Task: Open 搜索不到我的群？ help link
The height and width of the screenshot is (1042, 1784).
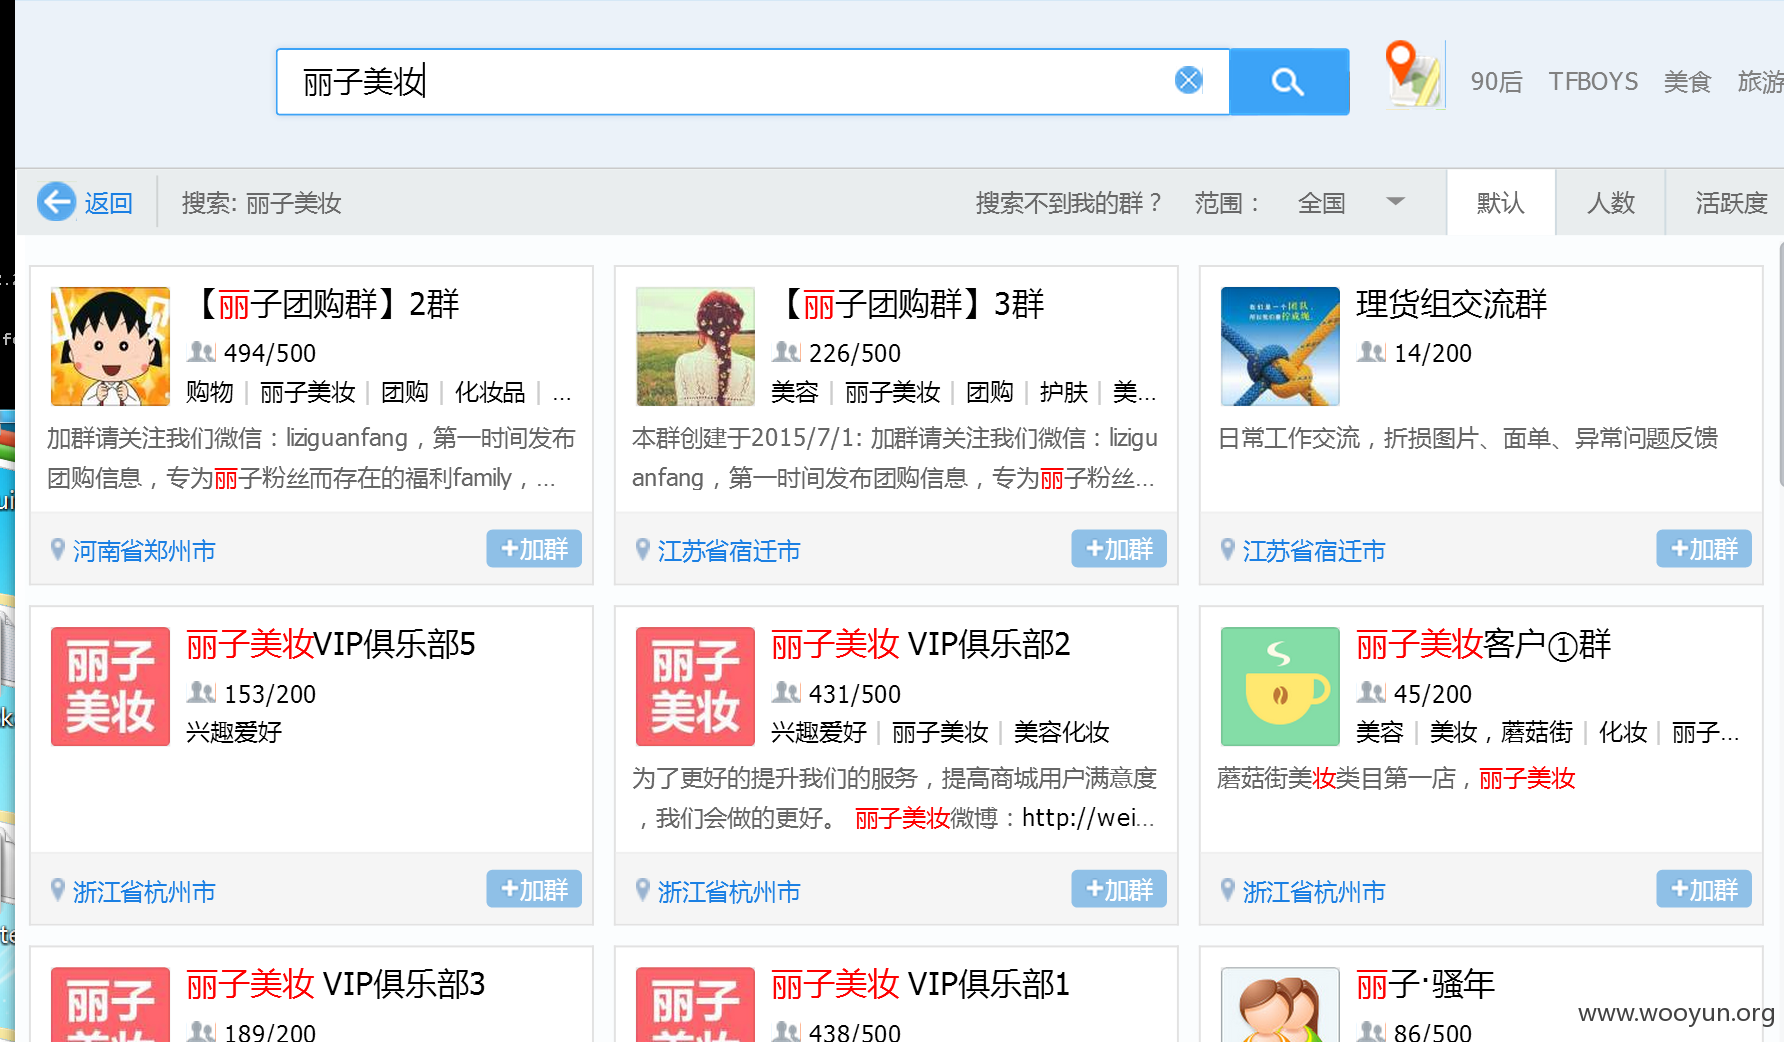Action: (x=1069, y=203)
